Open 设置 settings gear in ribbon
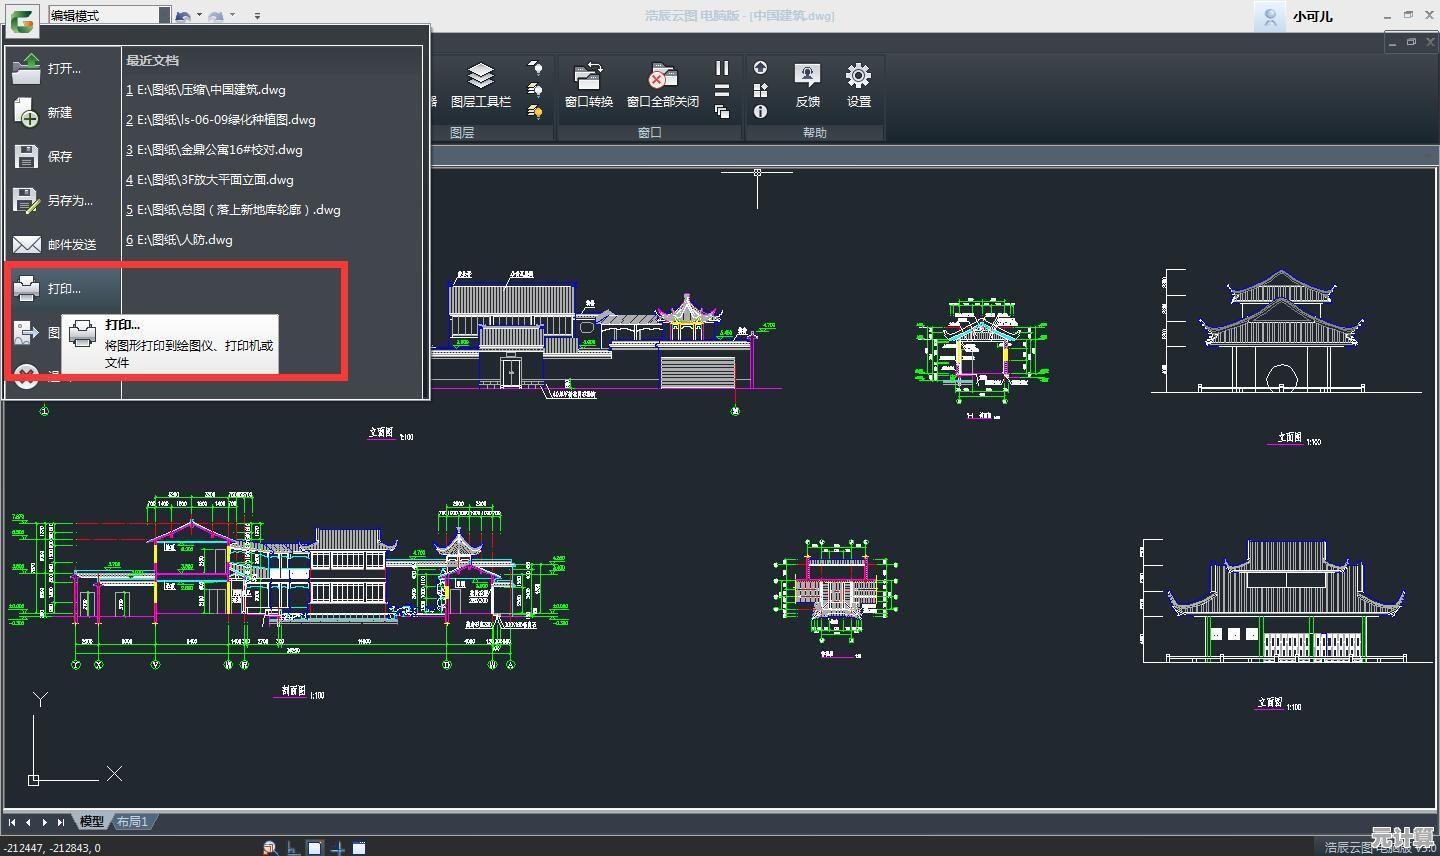 (x=858, y=84)
